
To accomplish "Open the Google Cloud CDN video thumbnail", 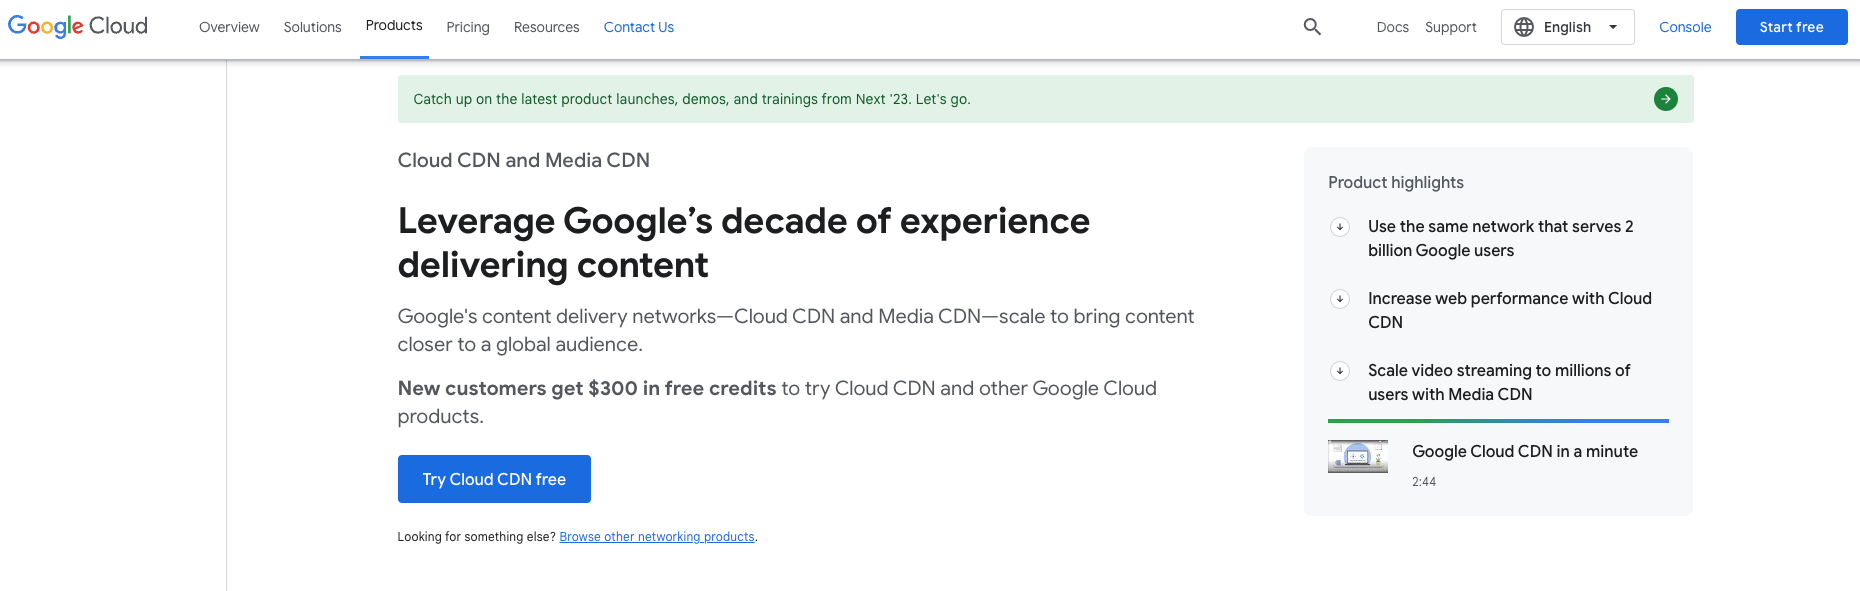I will (1357, 456).
